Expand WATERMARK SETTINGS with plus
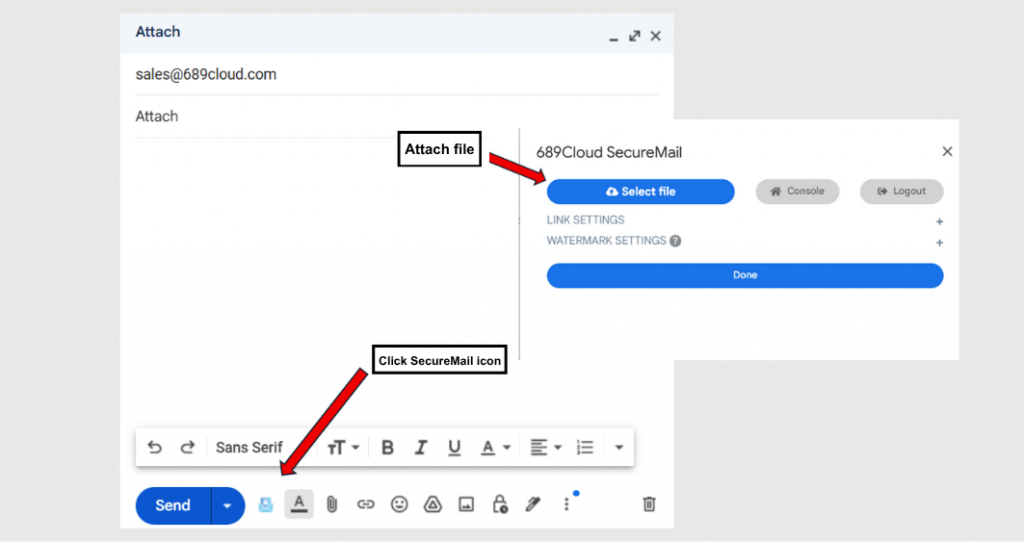The image size is (1024, 542). pos(939,243)
